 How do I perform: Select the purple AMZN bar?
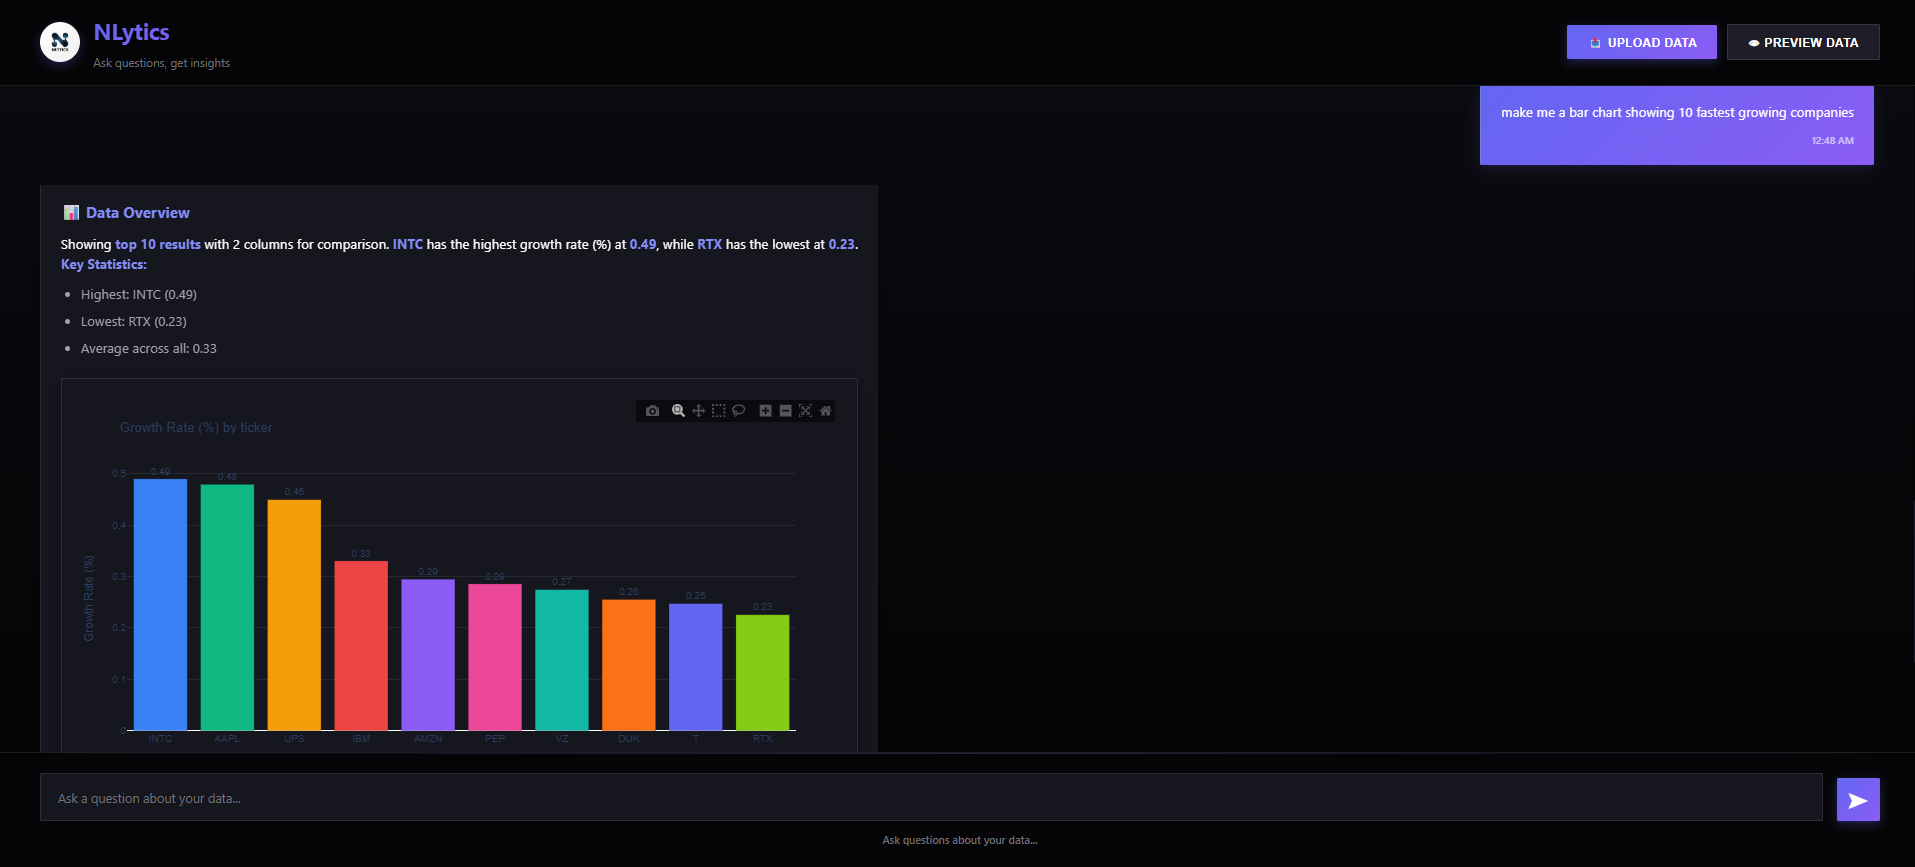click(428, 655)
